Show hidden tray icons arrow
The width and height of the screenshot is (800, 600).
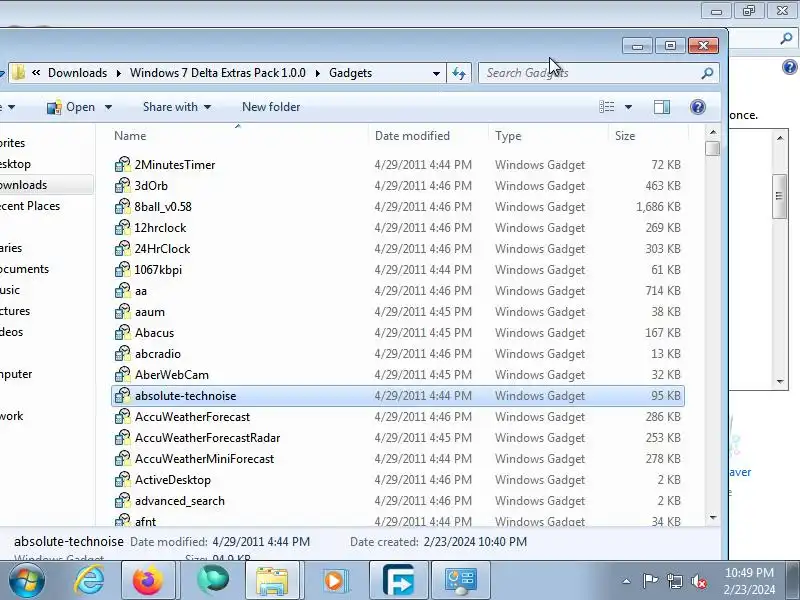(x=626, y=581)
